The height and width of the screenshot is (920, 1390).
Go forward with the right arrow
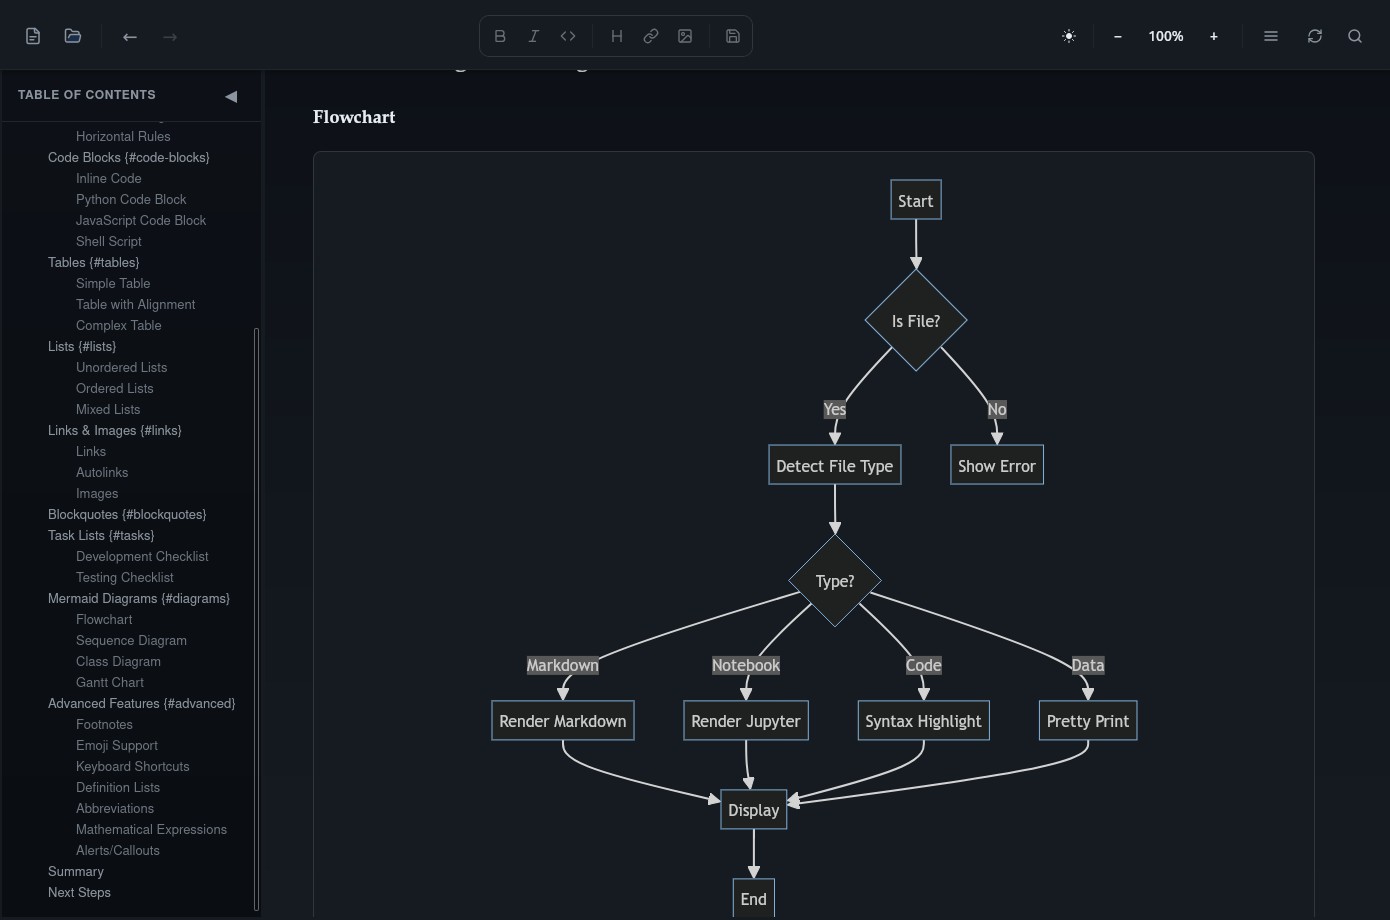pyautogui.click(x=170, y=36)
